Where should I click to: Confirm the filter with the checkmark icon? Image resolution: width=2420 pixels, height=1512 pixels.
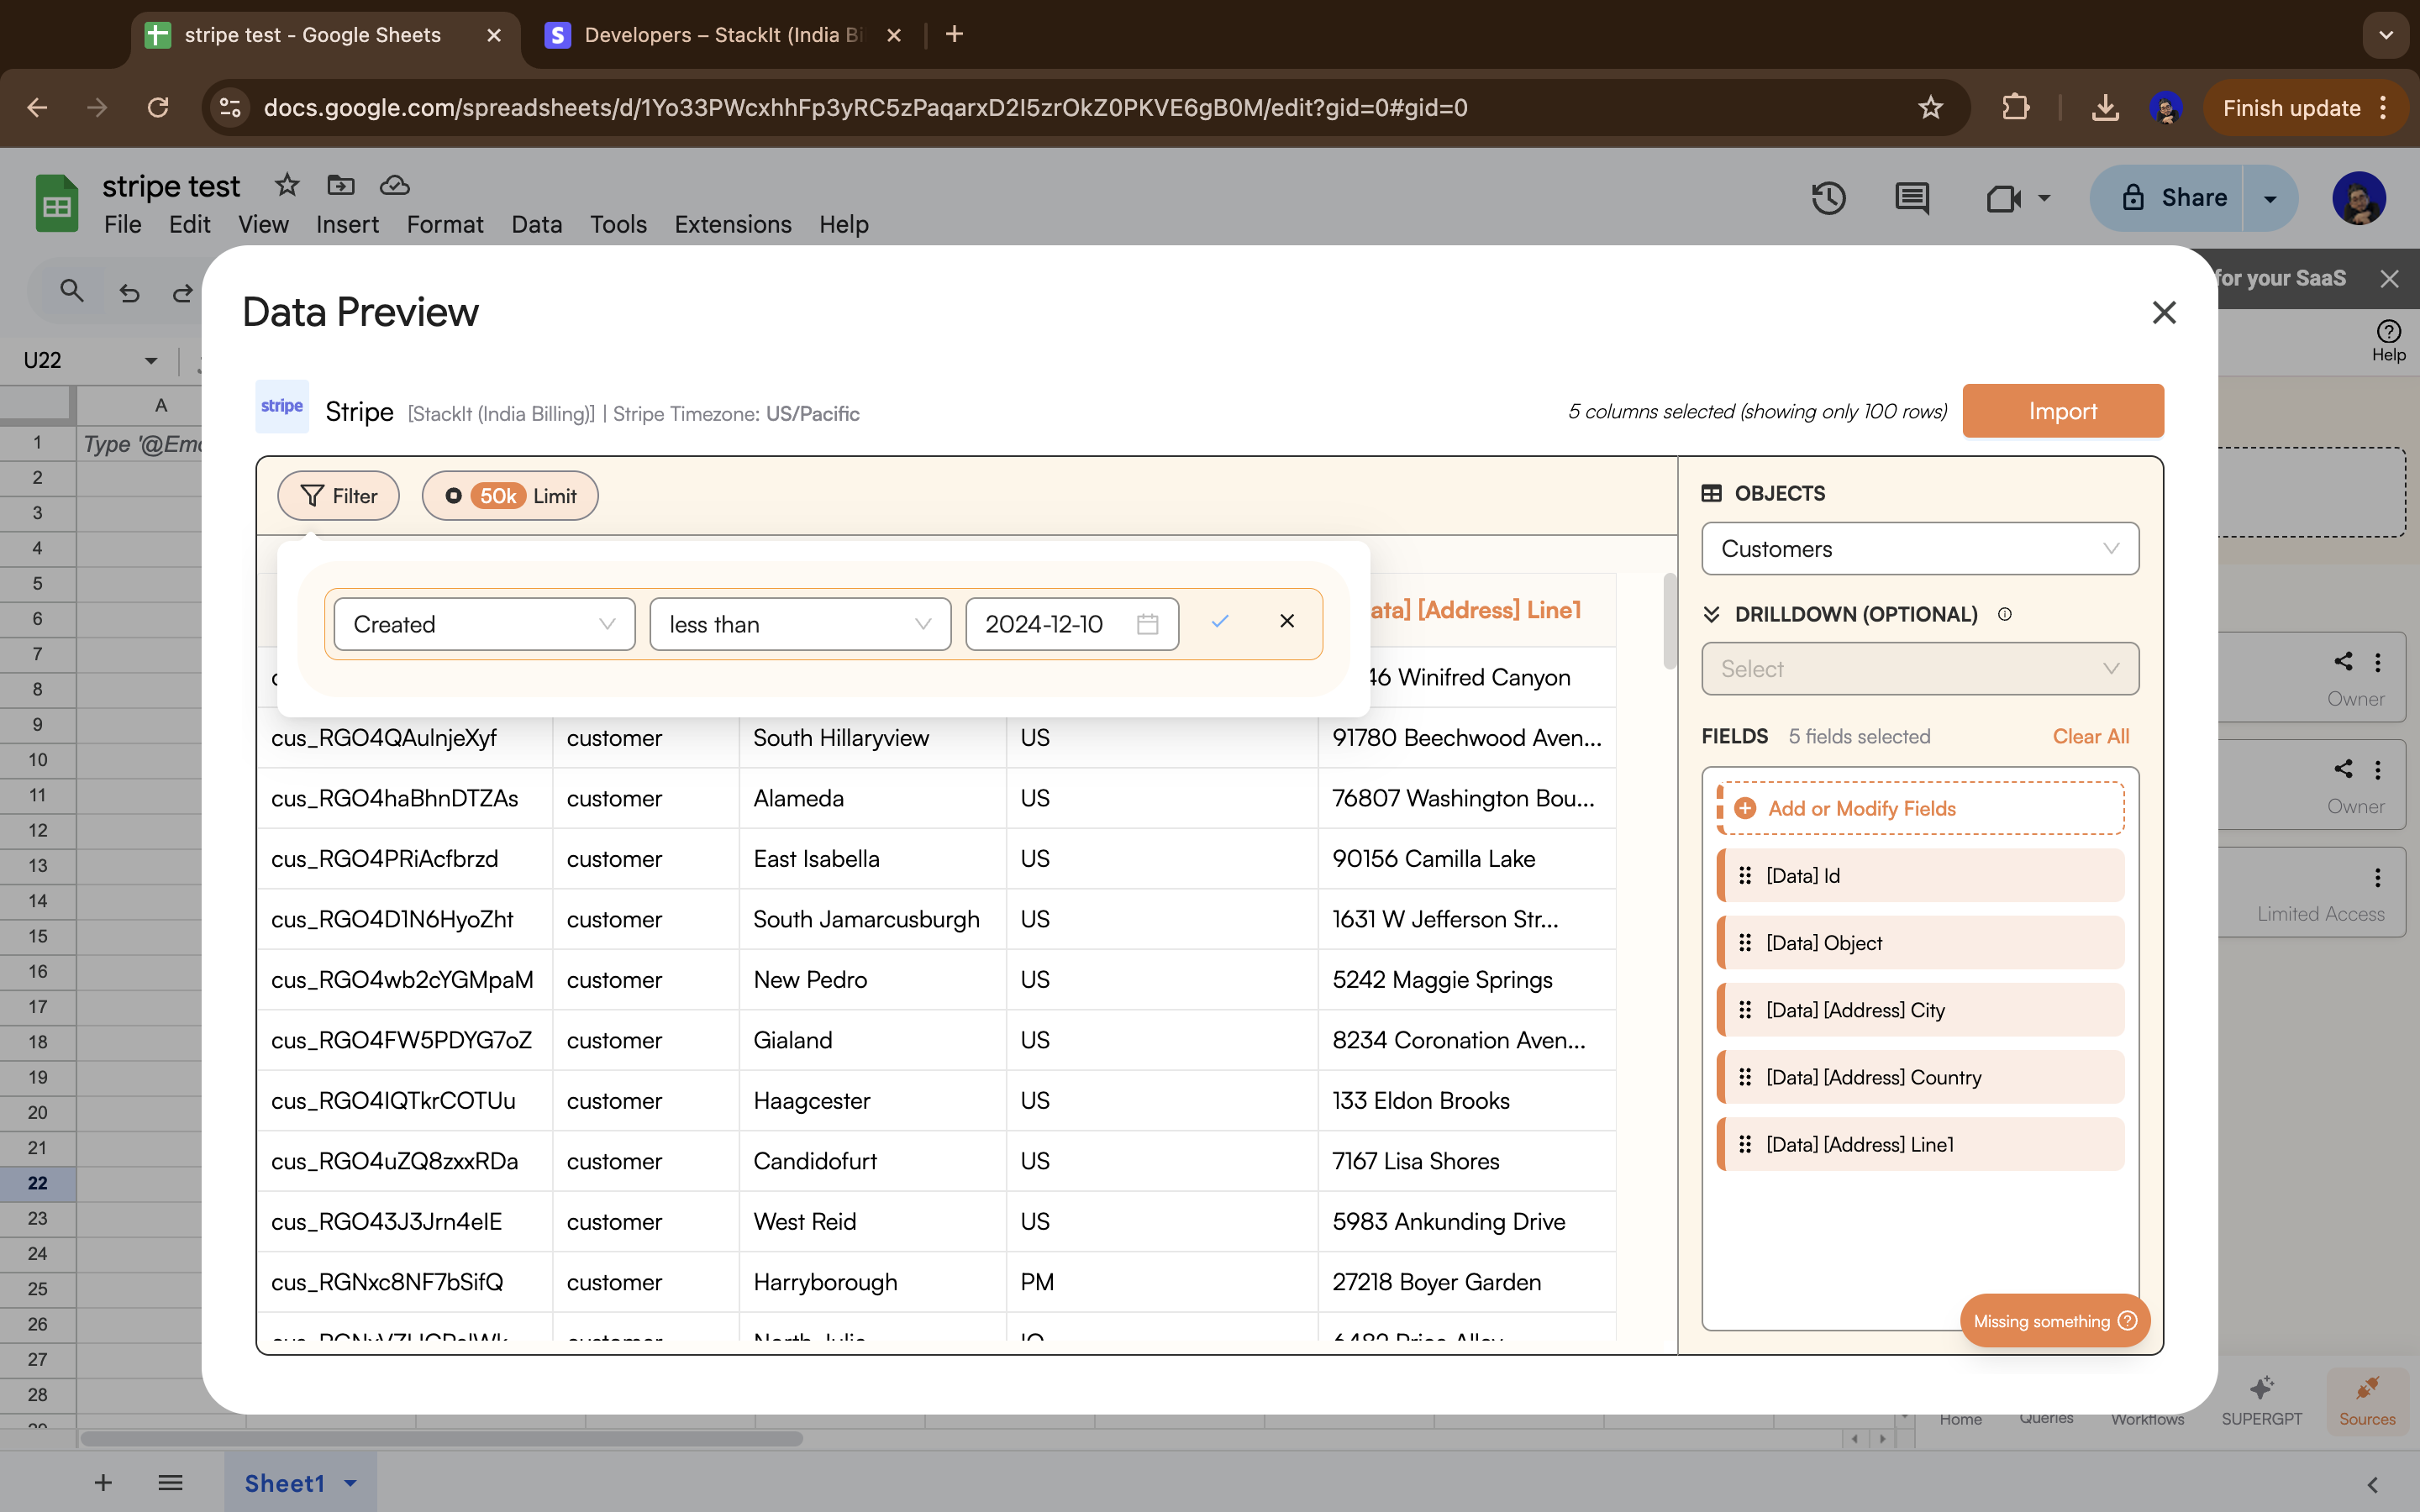point(1219,622)
